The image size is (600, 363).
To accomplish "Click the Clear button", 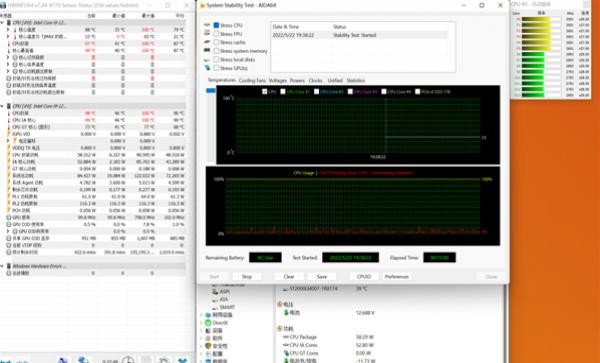I will click(289, 277).
